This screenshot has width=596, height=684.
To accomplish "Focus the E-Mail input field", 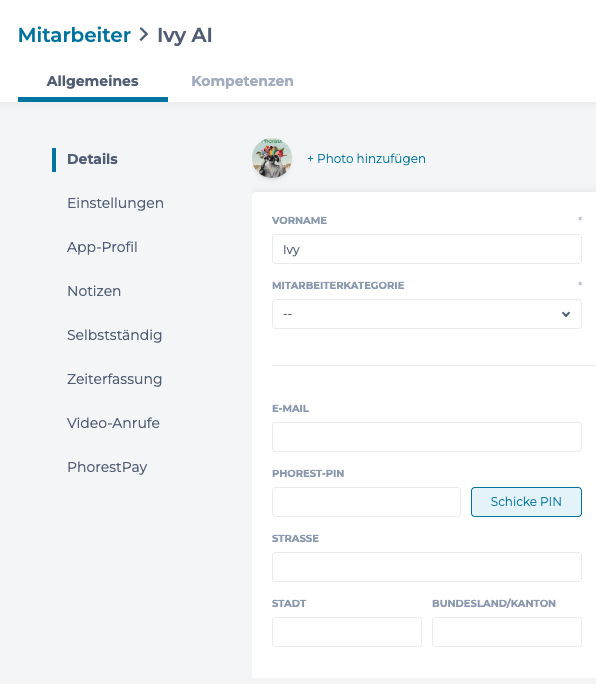I will pyautogui.click(x=427, y=437).
